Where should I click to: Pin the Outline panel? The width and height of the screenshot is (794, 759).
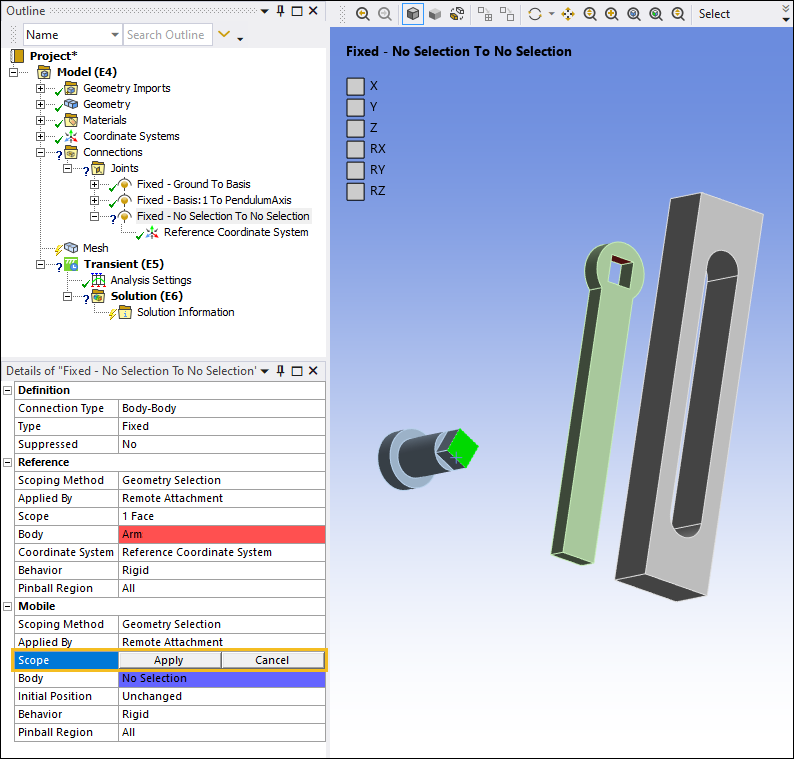pyautogui.click(x=280, y=10)
